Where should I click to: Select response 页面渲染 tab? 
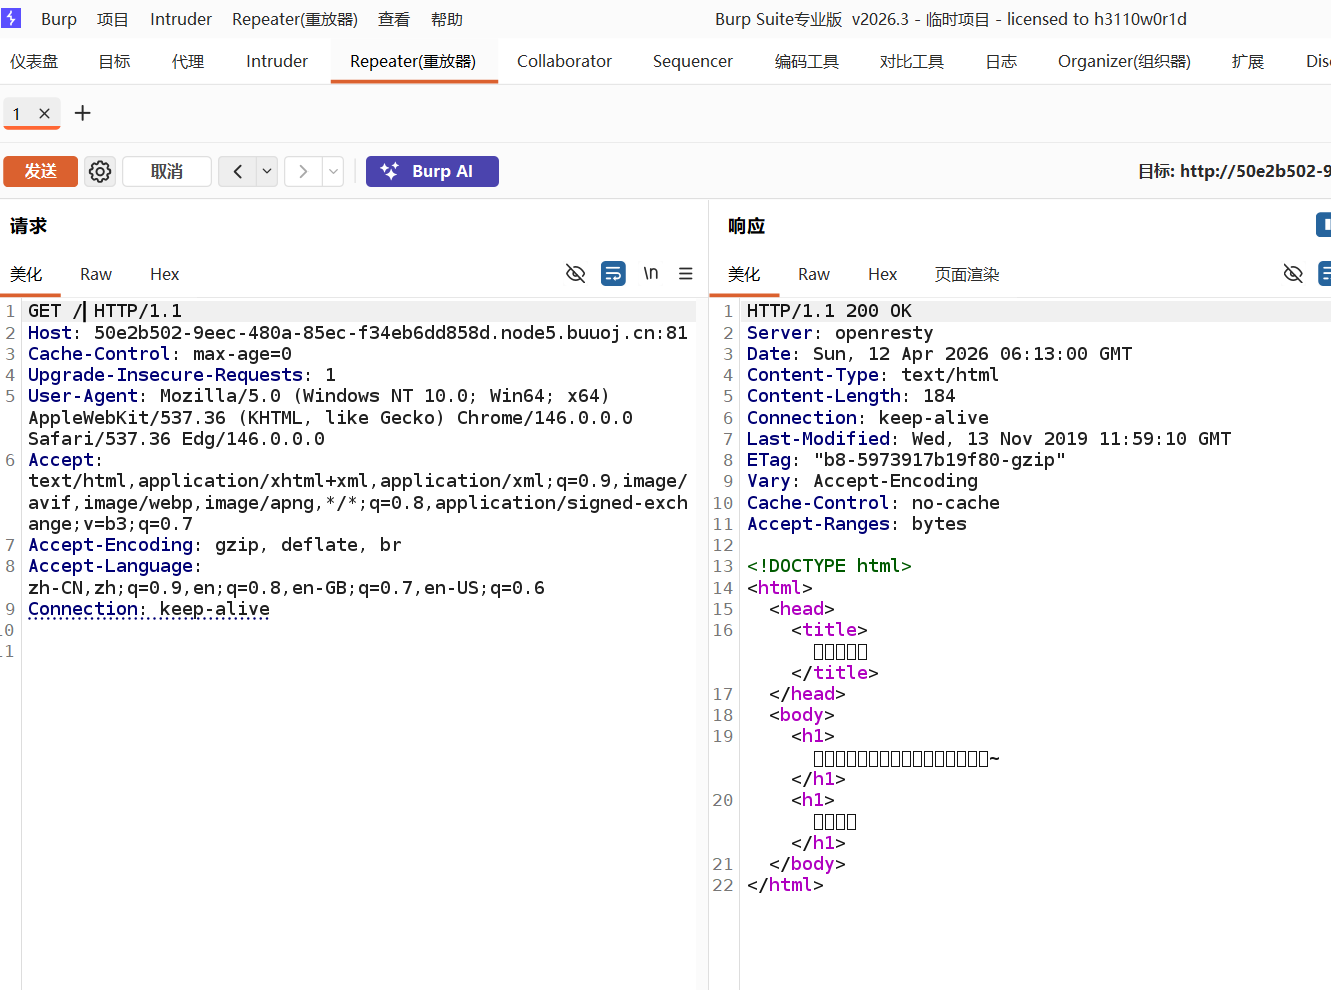[x=967, y=274]
